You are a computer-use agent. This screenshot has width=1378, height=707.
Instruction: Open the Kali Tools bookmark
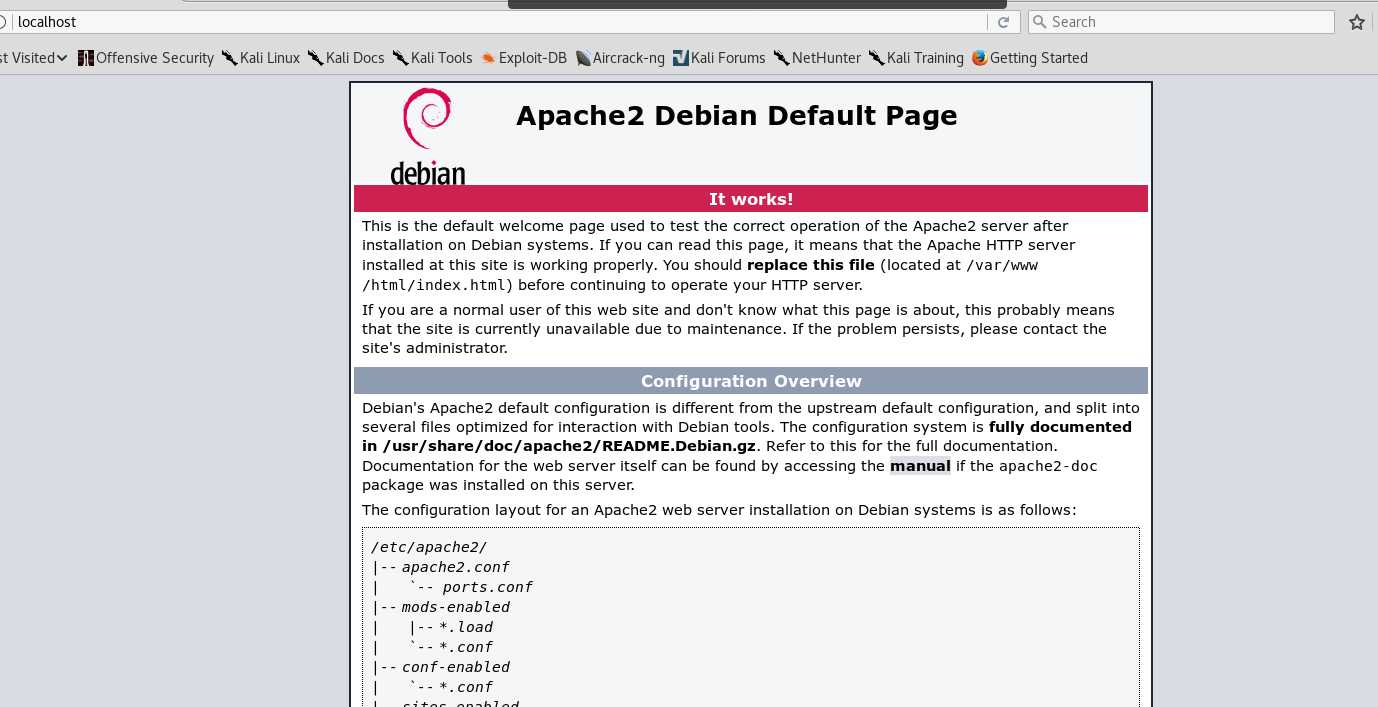[x=432, y=58]
